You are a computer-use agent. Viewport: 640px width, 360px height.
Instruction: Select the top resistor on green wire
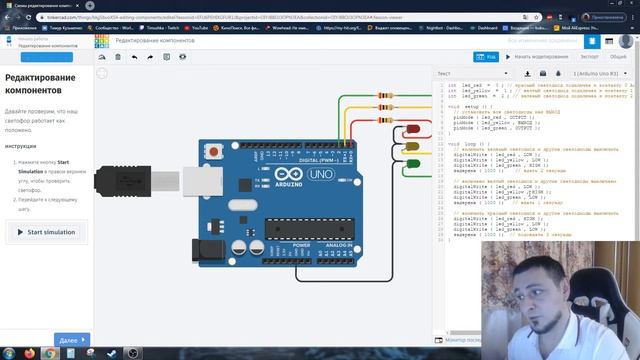click(385, 96)
